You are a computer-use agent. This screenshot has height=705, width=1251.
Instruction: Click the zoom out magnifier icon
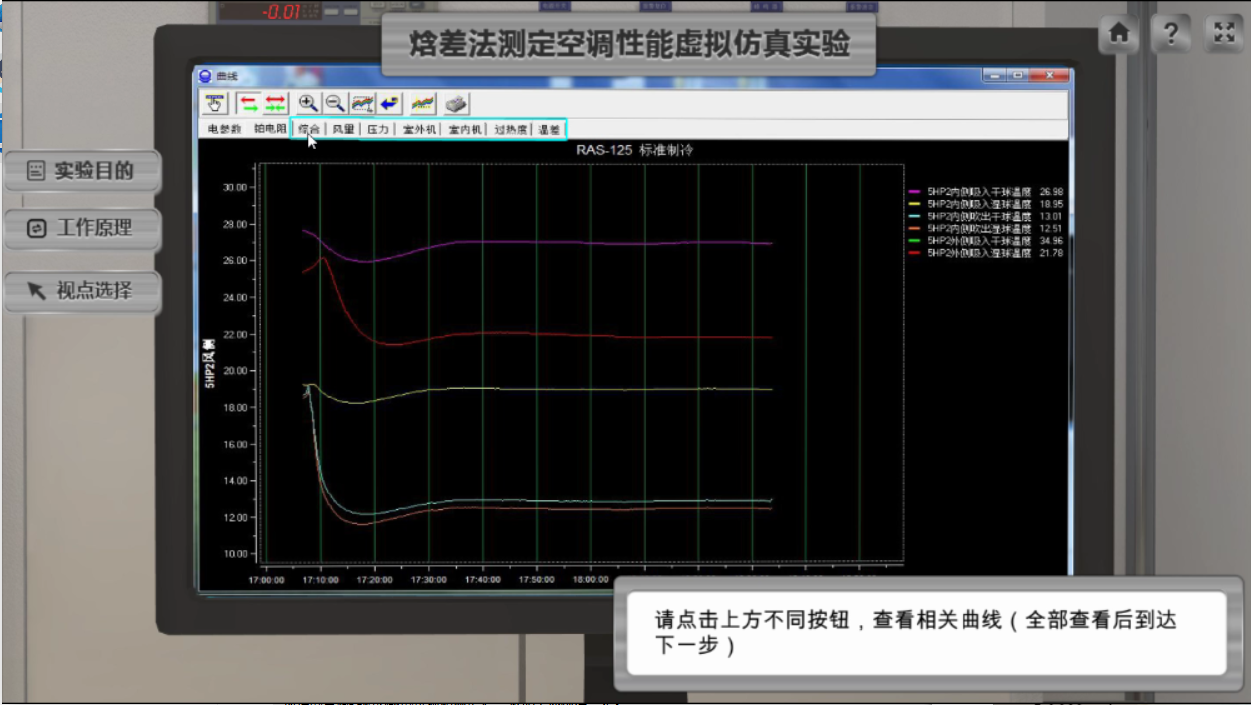(x=335, y=103)
